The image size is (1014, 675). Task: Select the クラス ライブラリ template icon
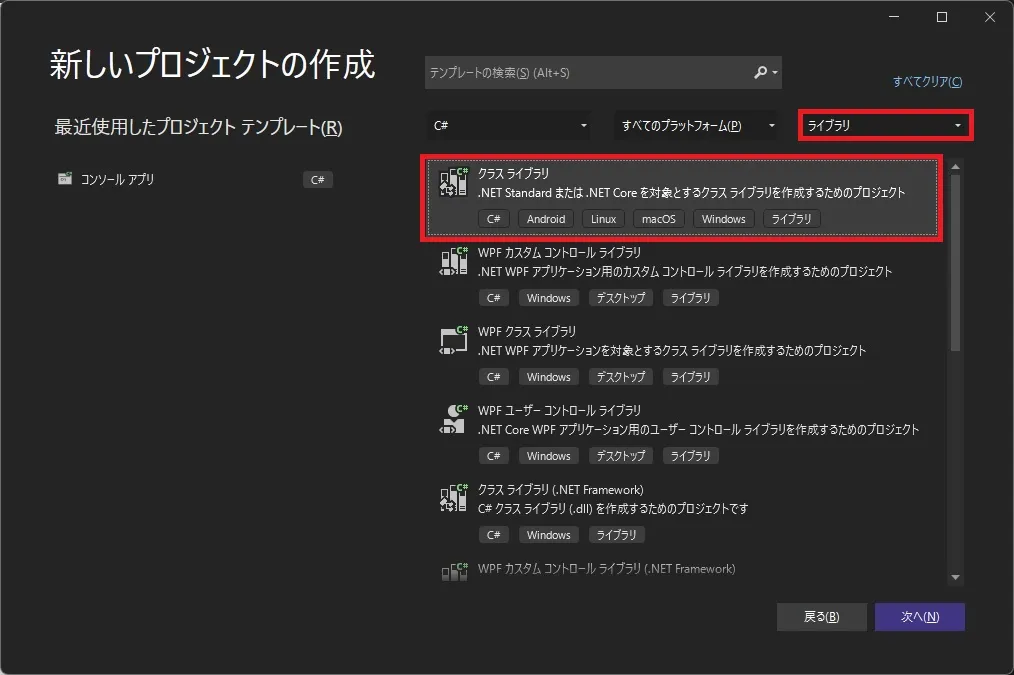click(x=453, y=183)
